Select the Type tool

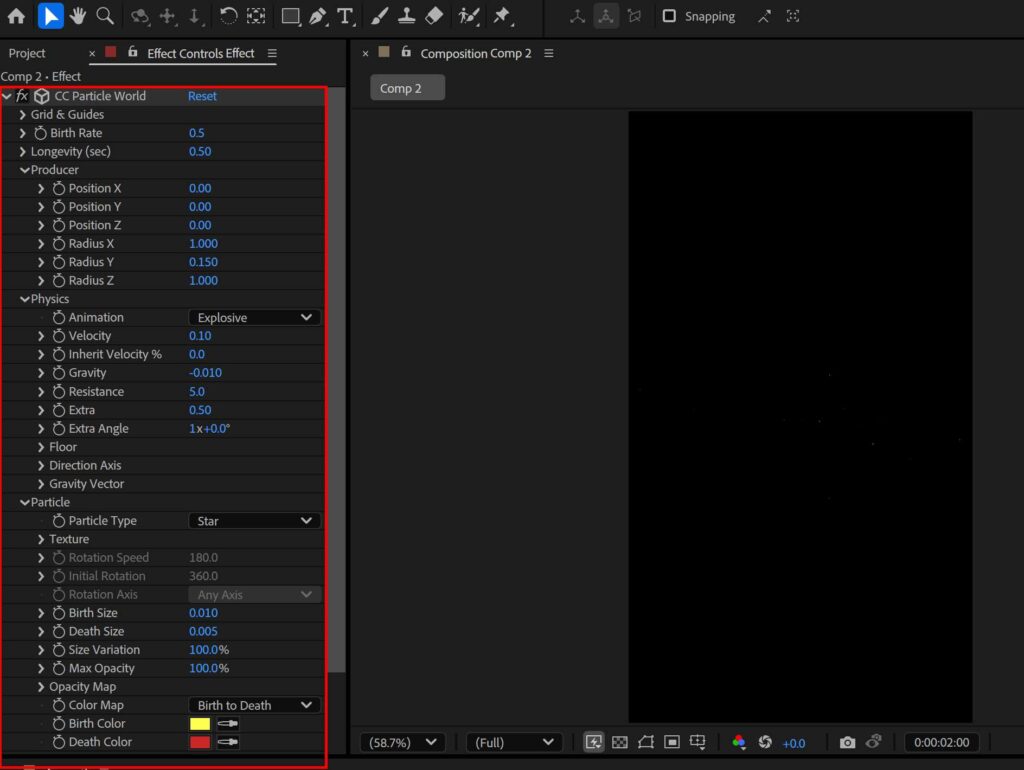click(x=345, y=16)
